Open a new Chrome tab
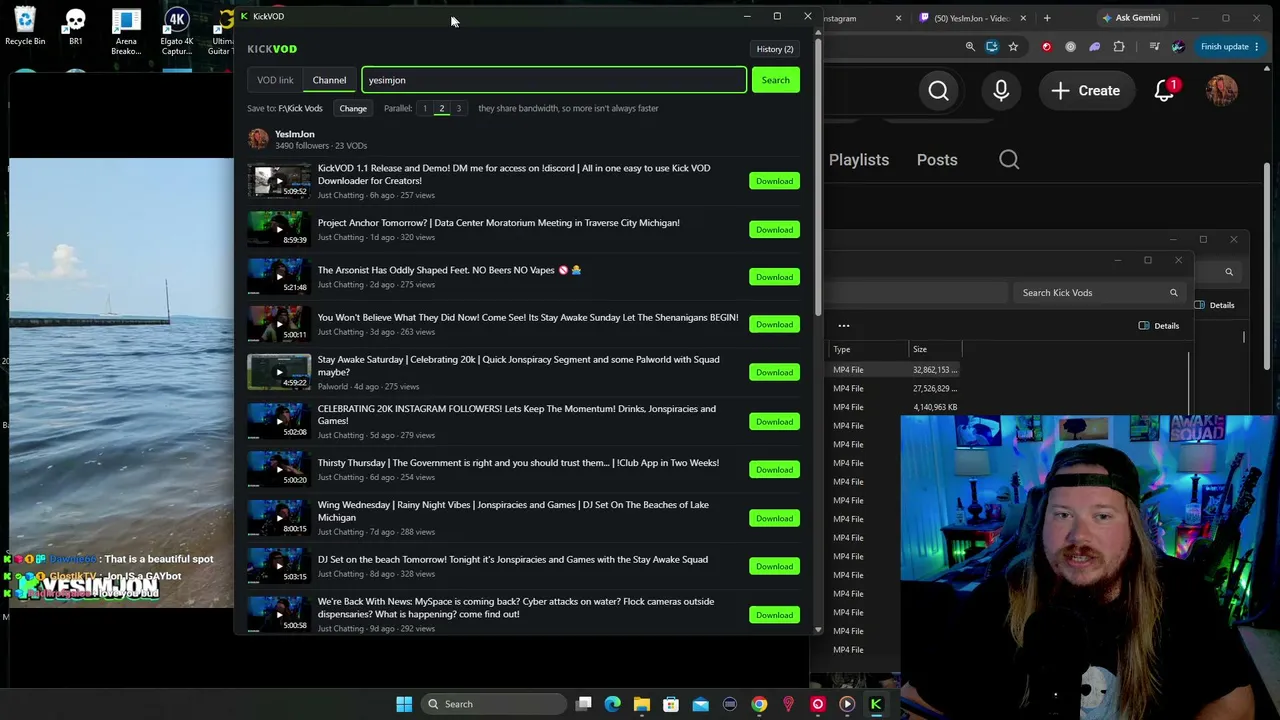 (1047, 18)
